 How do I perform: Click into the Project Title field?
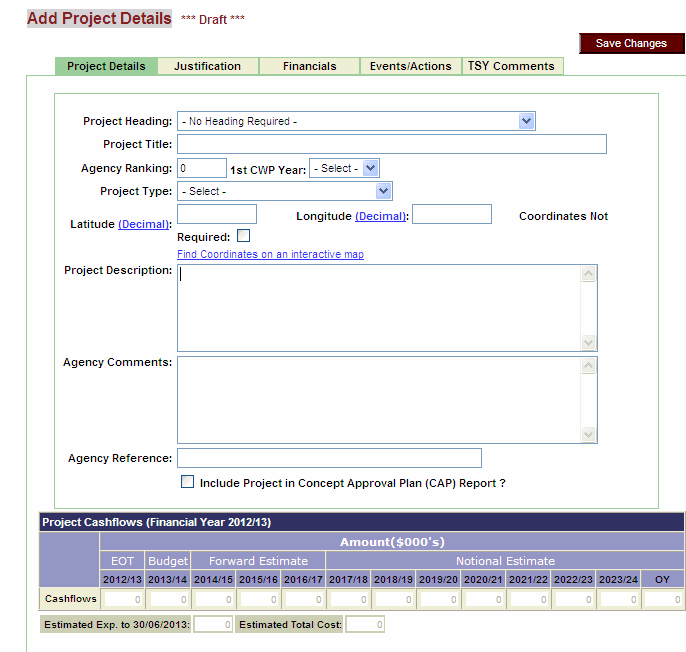391,144
